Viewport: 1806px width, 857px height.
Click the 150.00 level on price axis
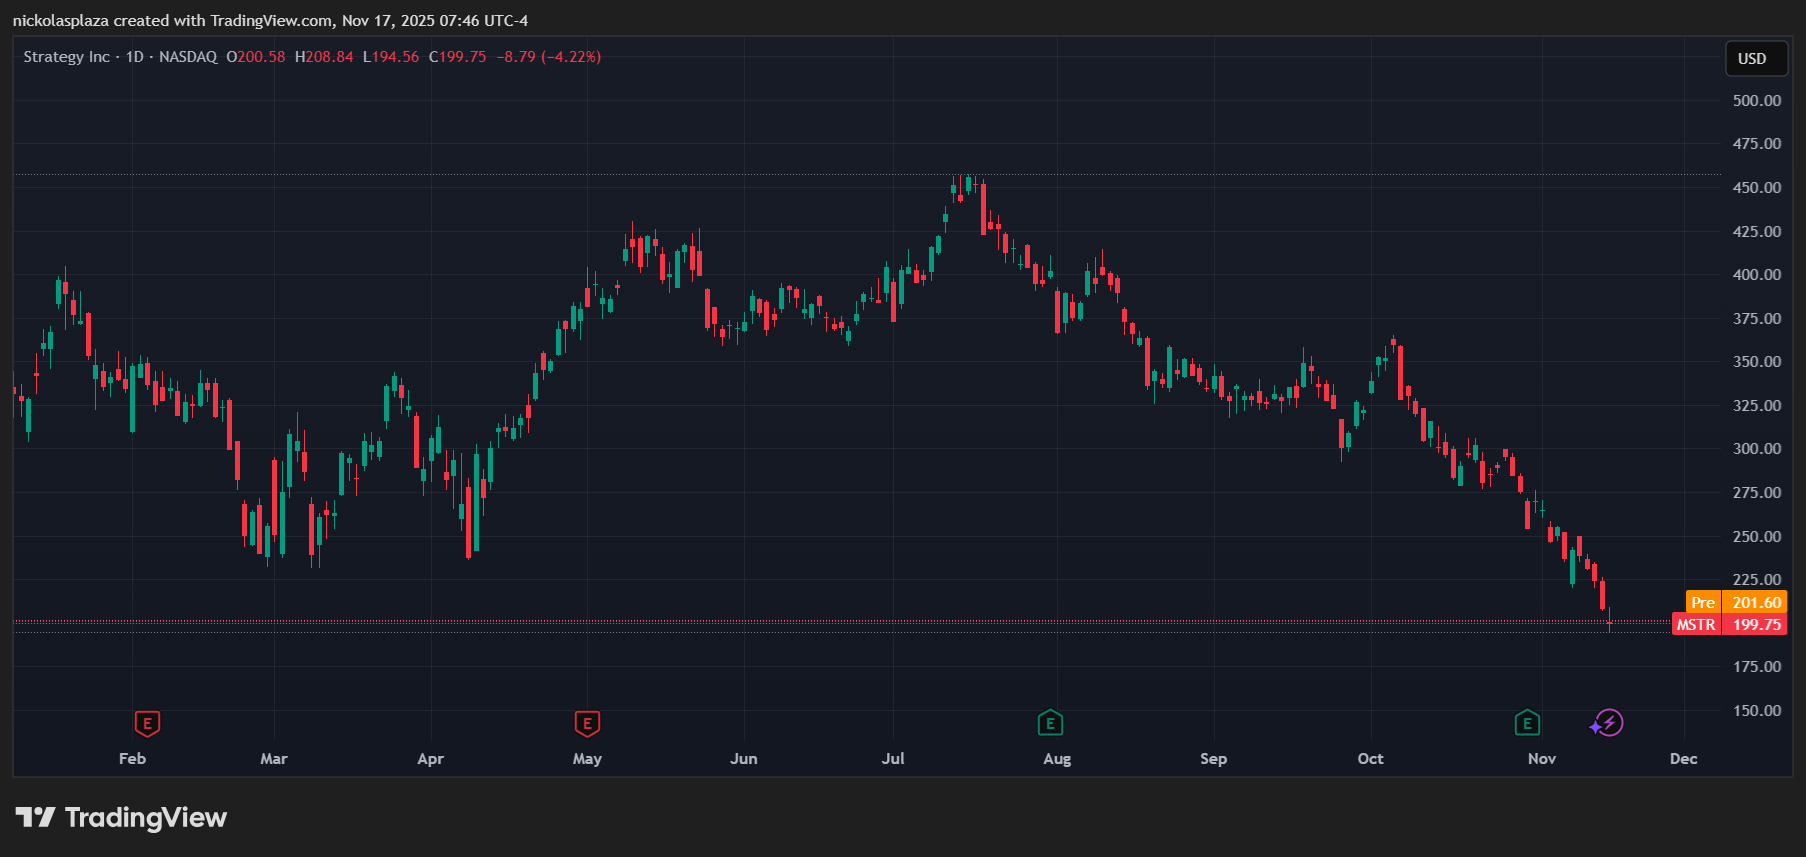pyautogui.click(x=1756, y=711)
